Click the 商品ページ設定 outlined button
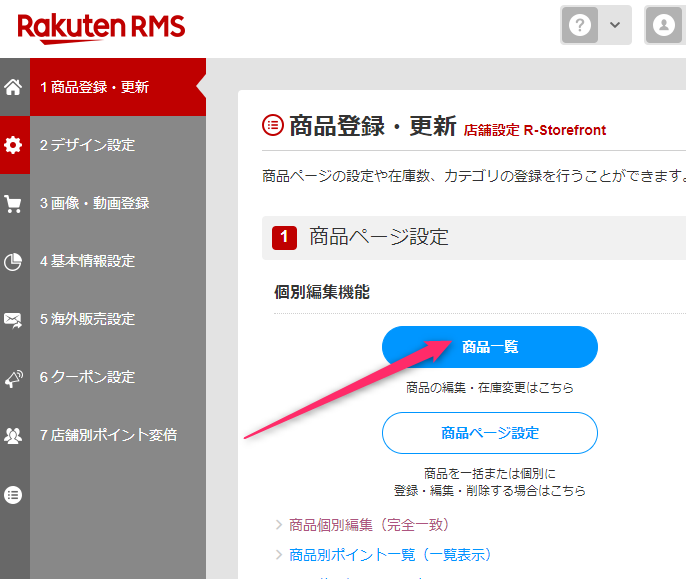 click(x=490, y=433)
